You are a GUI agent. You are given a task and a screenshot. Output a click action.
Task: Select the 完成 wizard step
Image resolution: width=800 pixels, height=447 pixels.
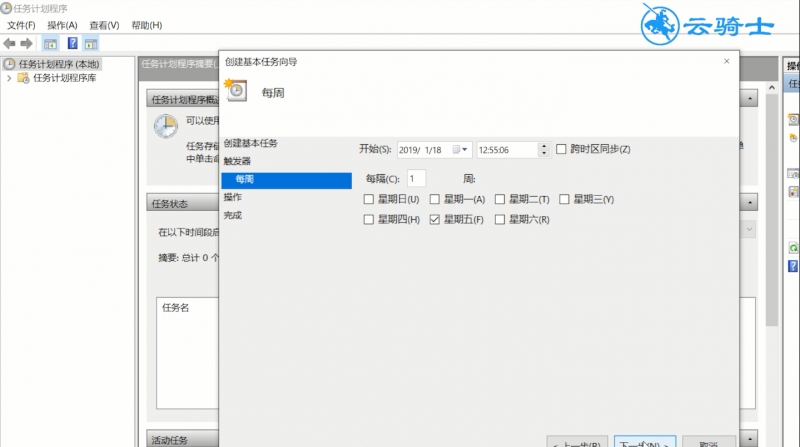coord(233,215)
